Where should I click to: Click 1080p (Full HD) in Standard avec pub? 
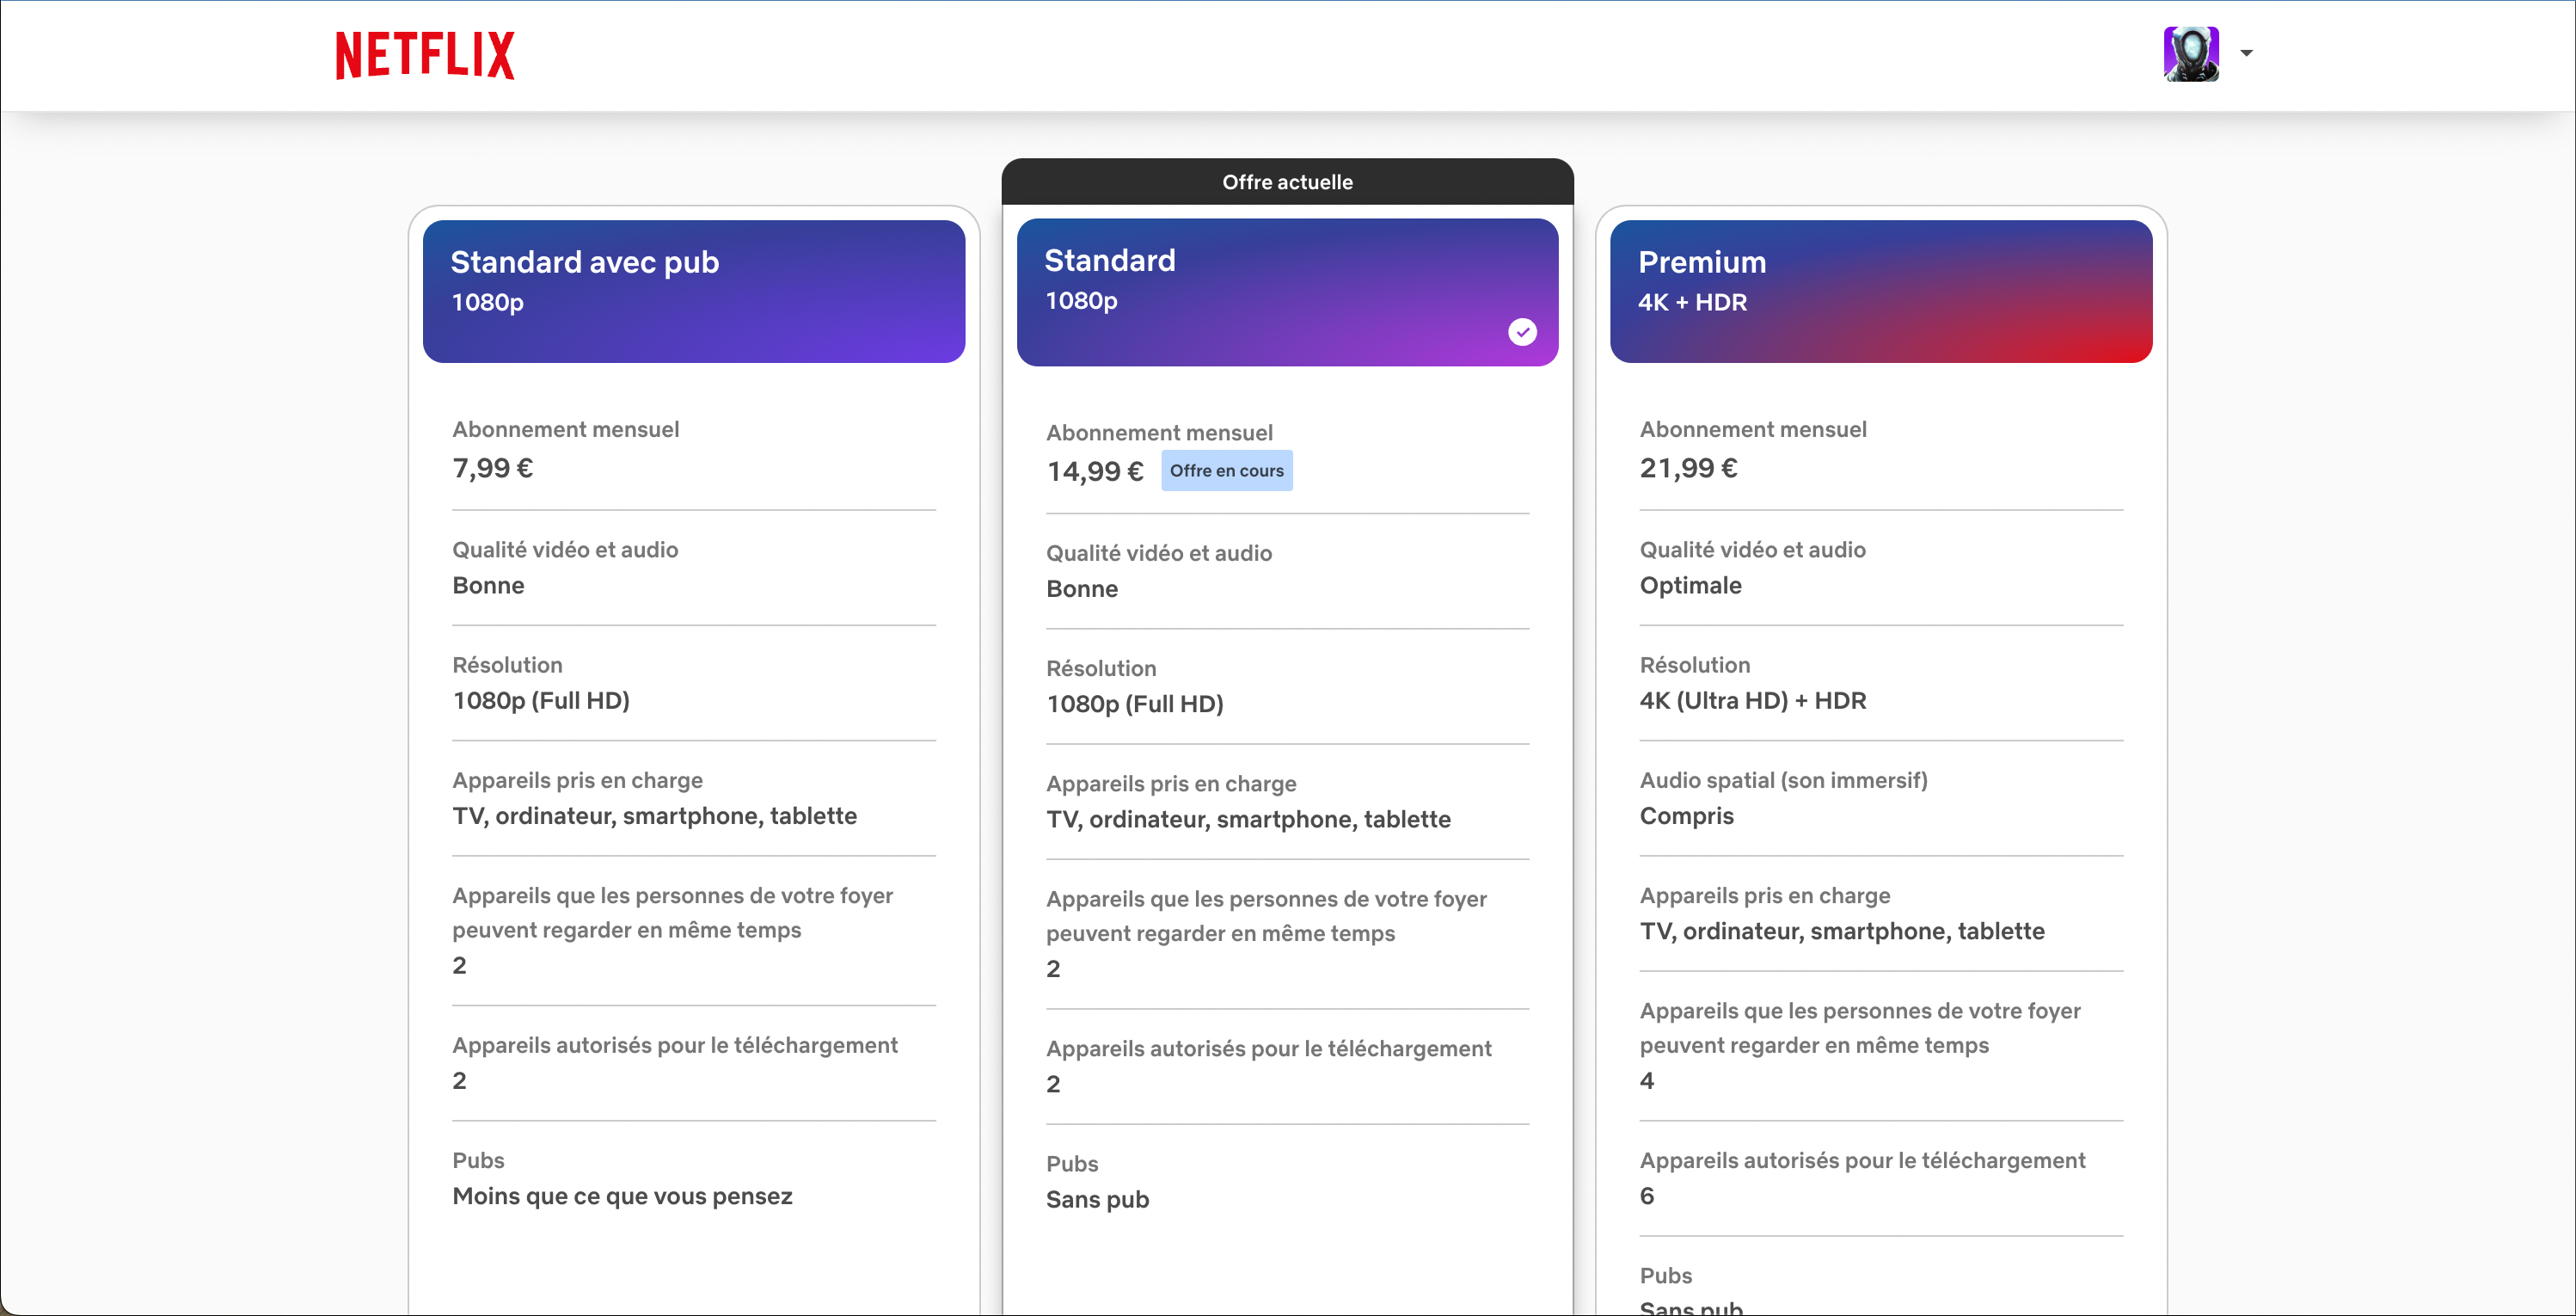[x=541, y=701]
